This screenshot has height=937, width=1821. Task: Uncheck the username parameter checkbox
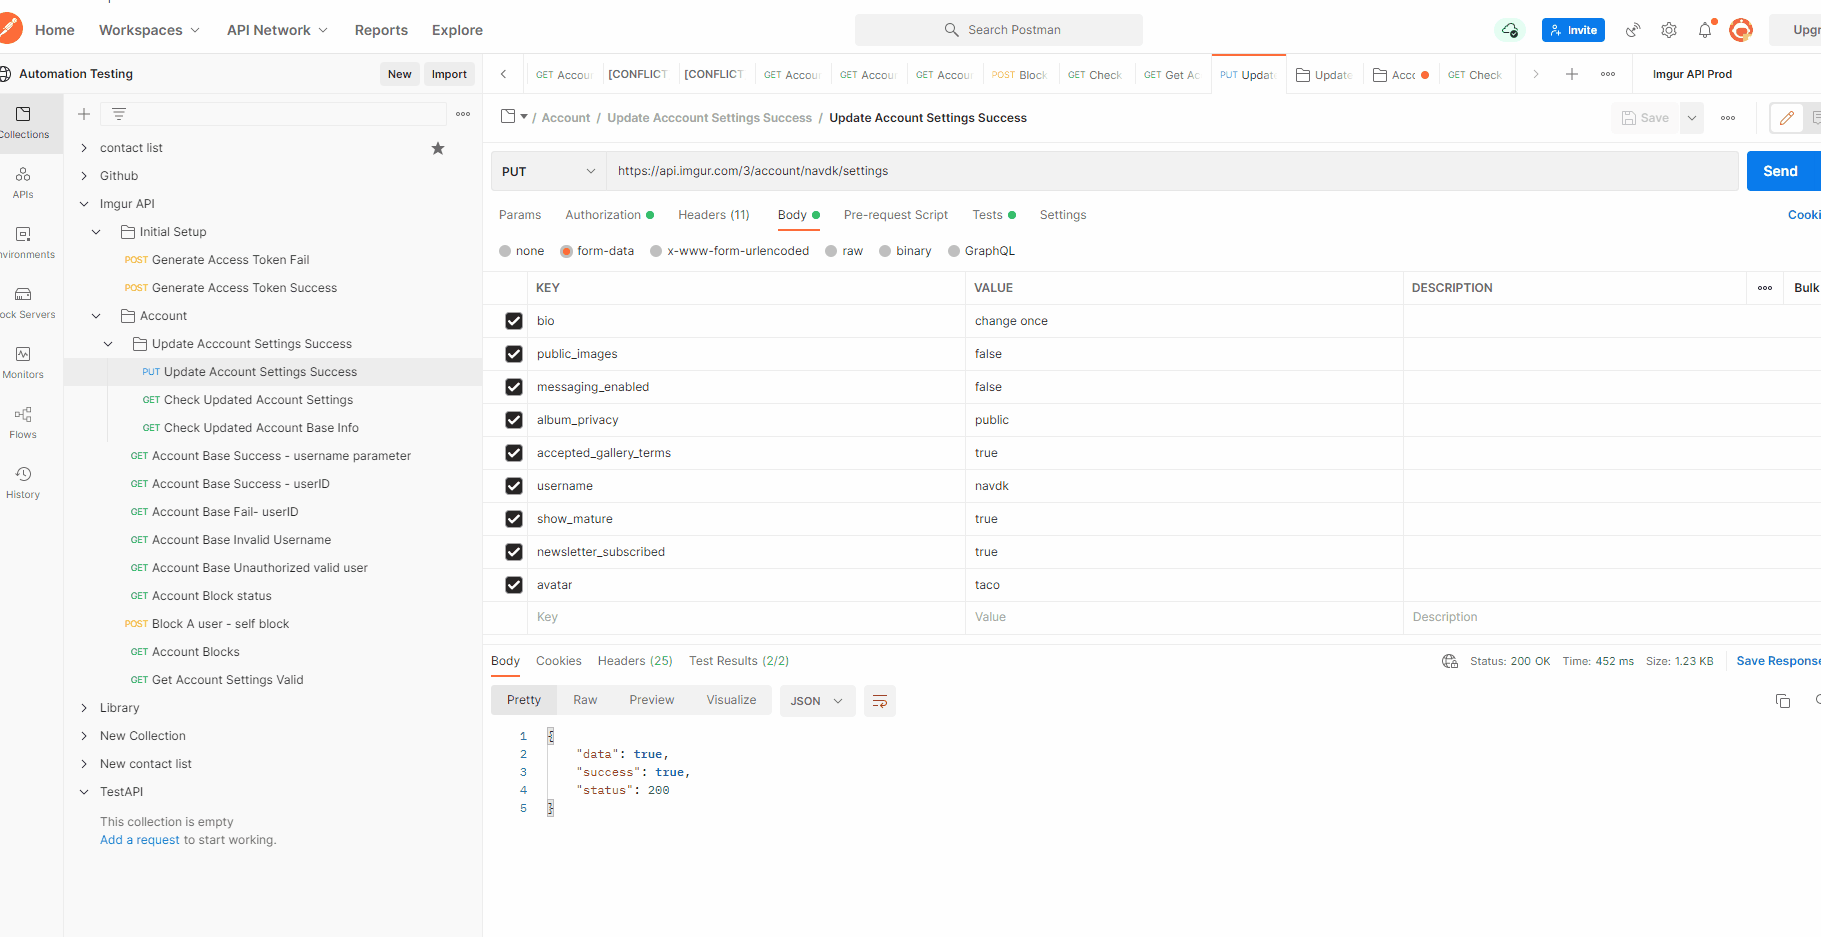pos(514,486)
